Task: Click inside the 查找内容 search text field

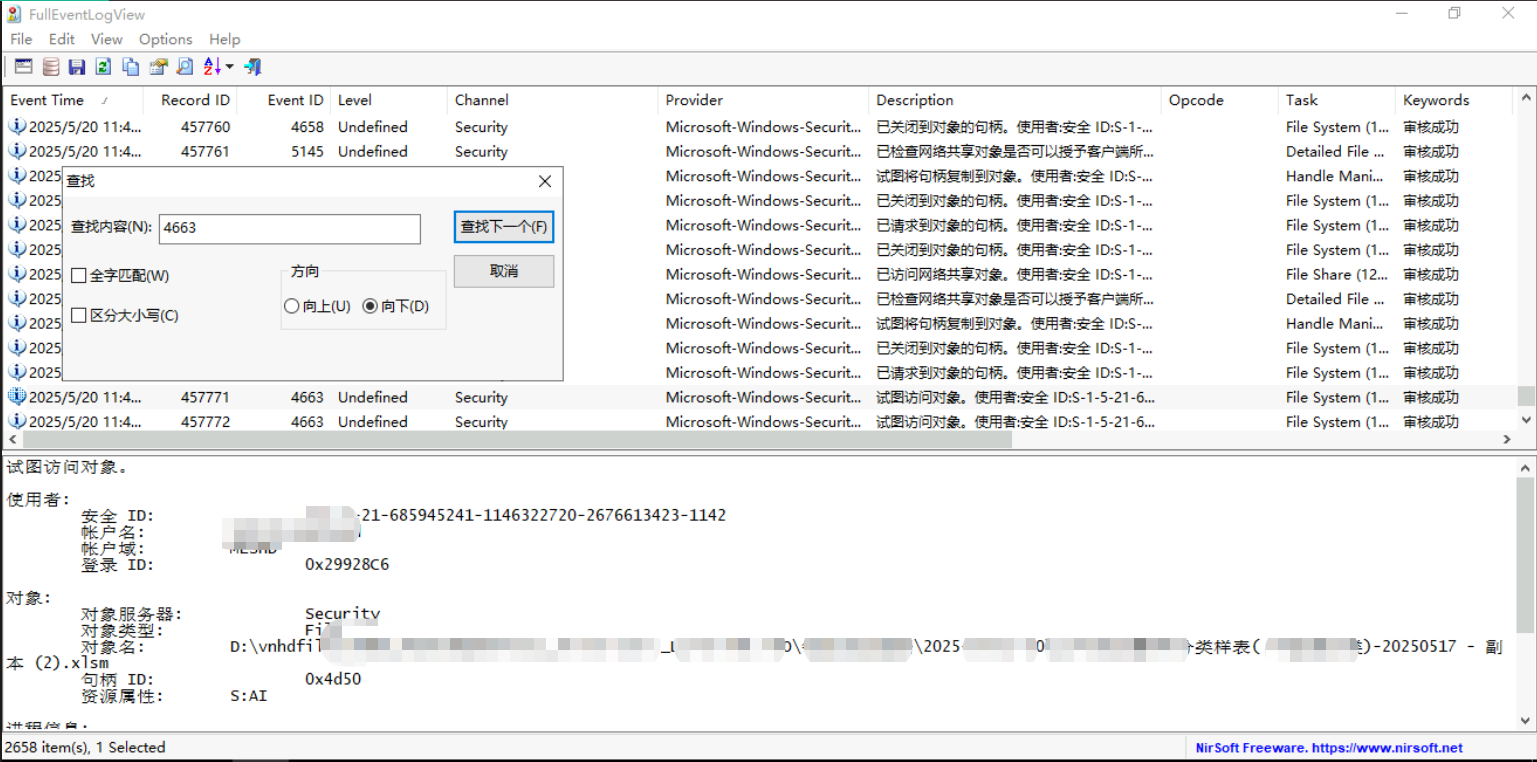Action: pyautogui.click(x=289, y=229)
